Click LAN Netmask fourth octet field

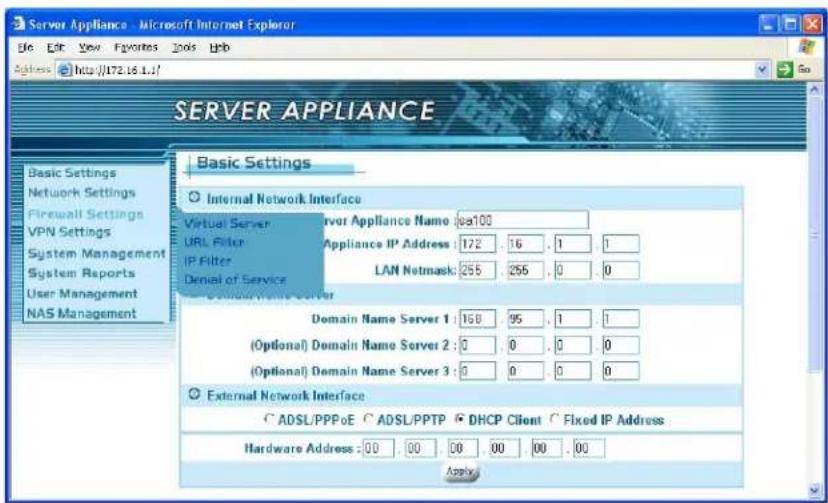(620, 270)
